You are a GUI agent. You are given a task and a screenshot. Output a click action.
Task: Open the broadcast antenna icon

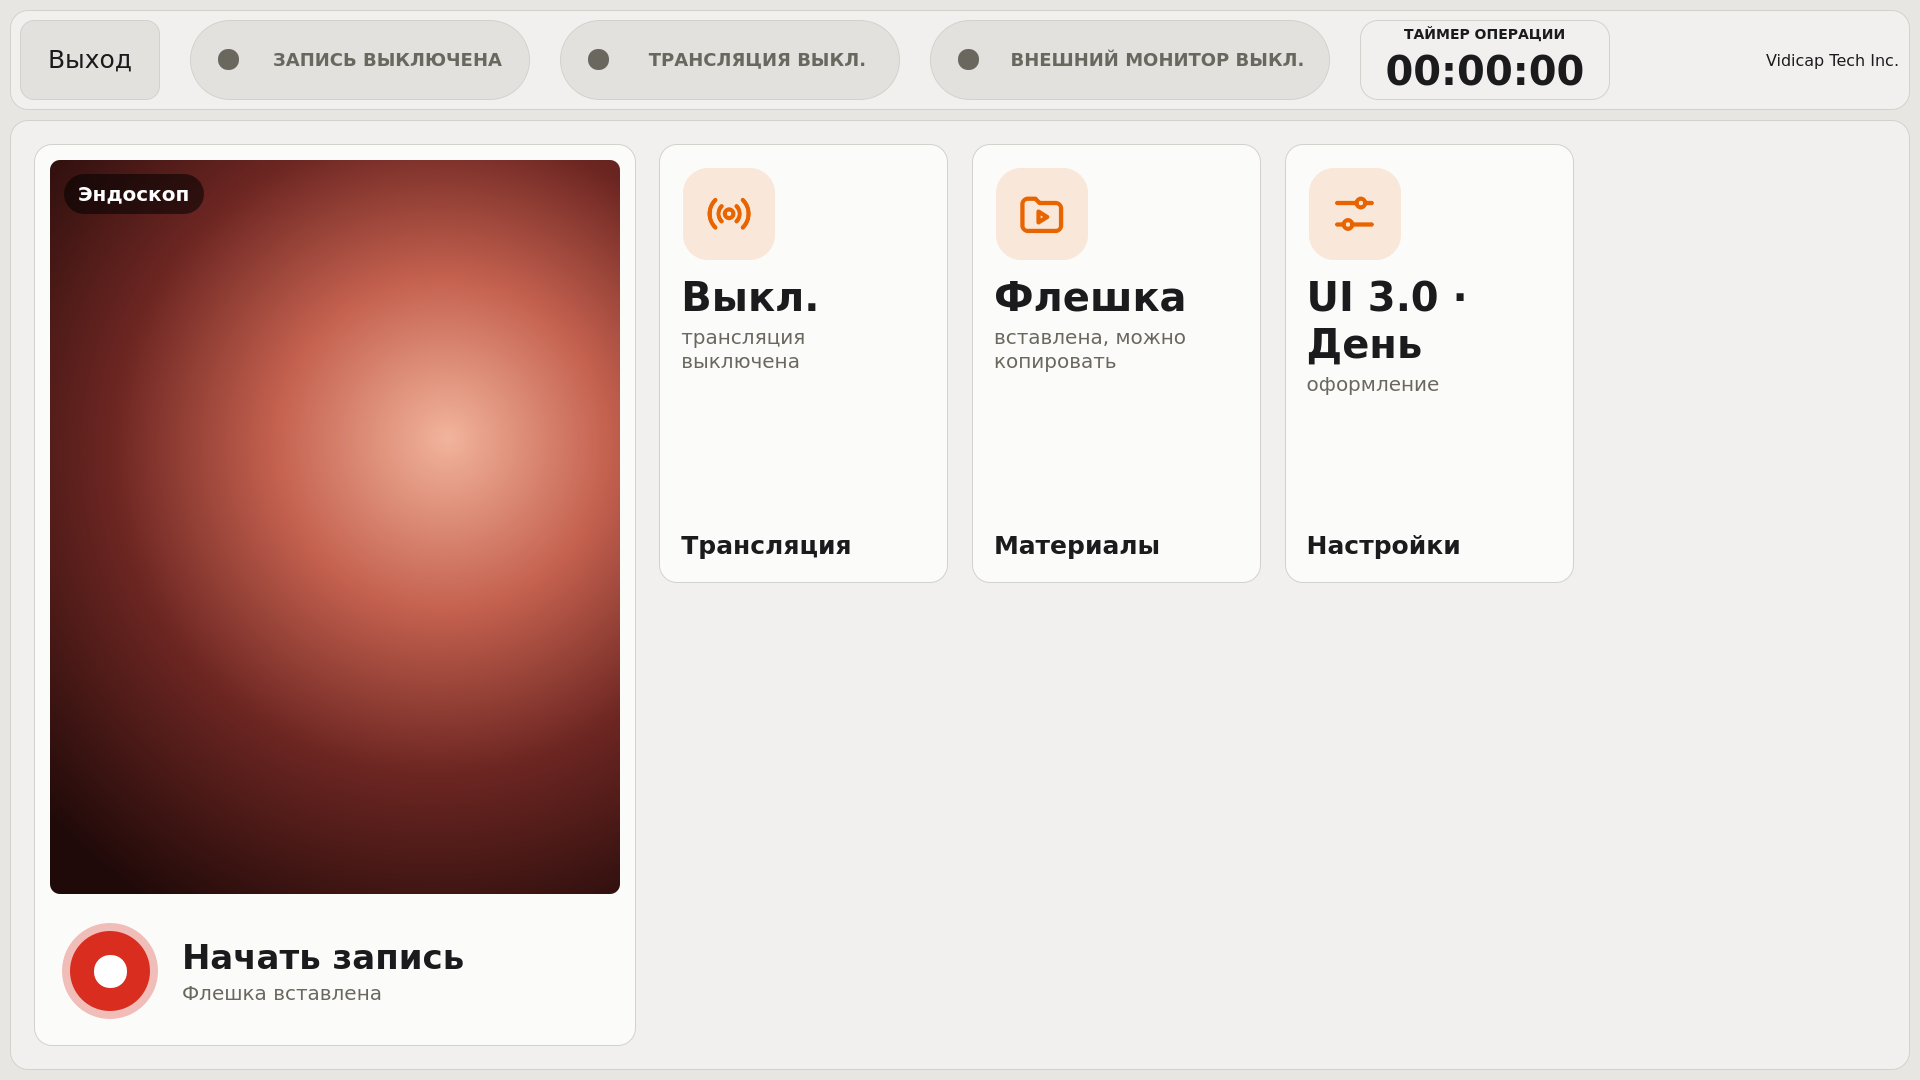729,214
